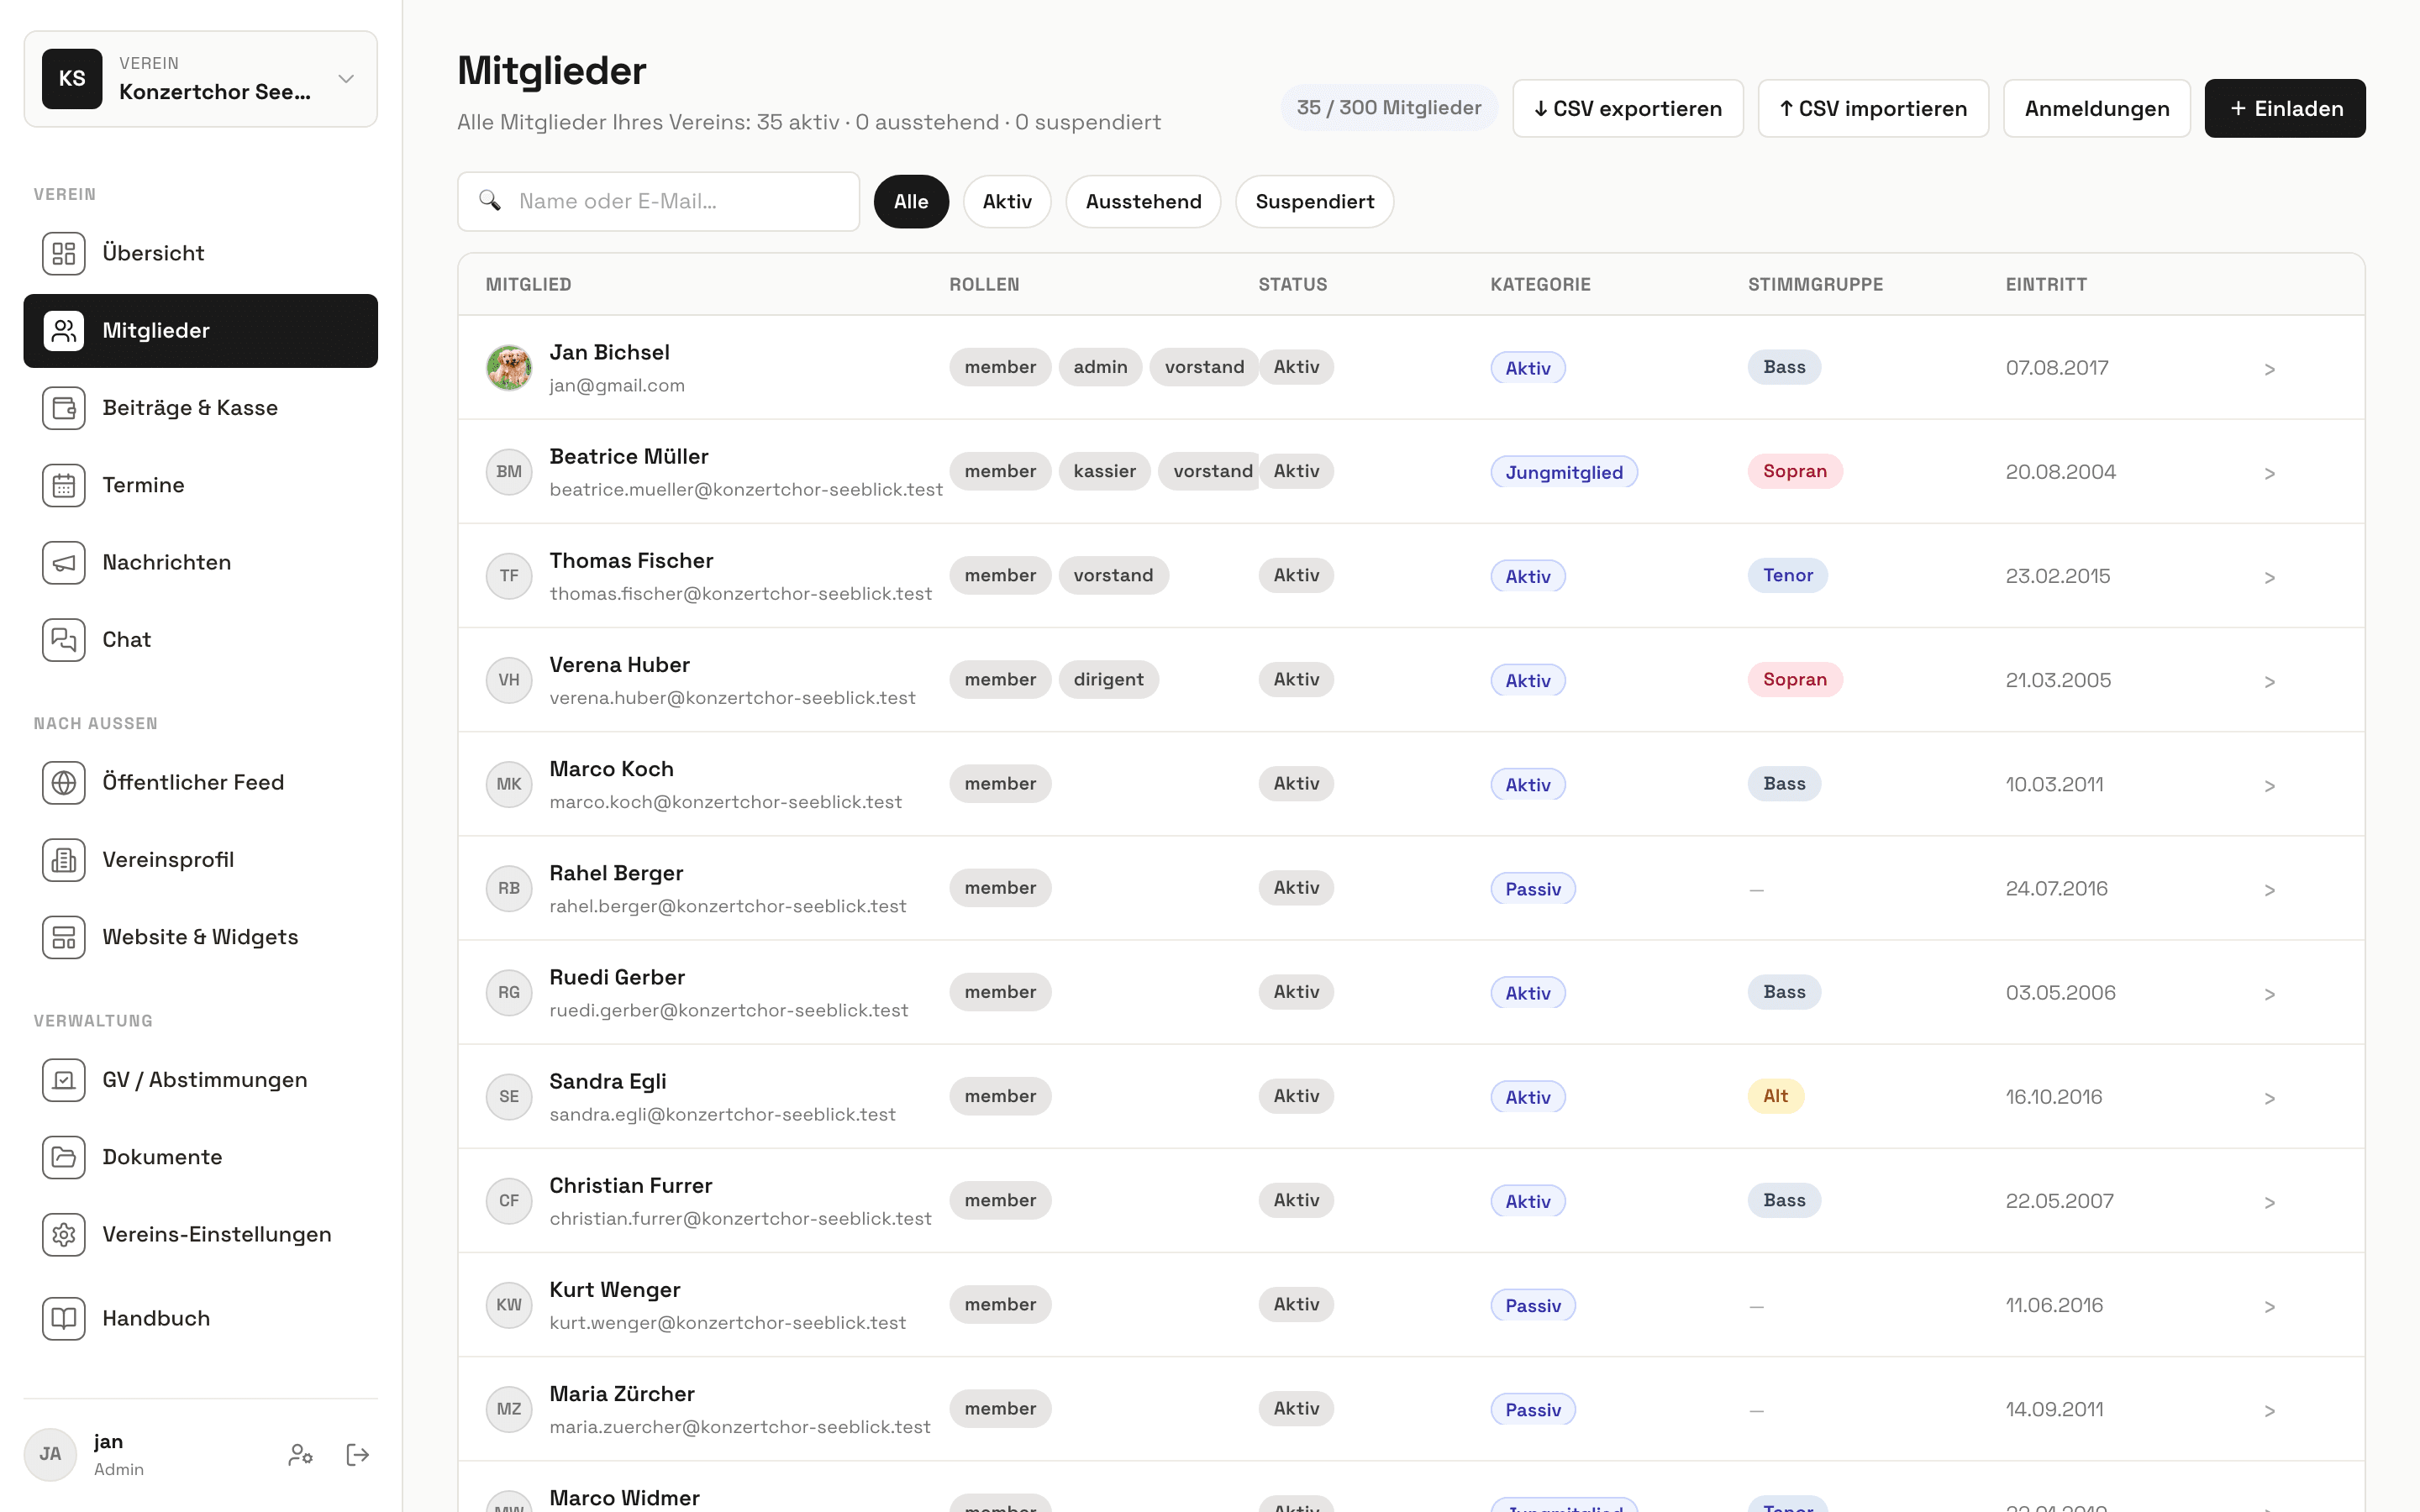Open the Vereins-Einstellungen gear icon
This screenshot has width=2420, height=1512.
pyautogui.click(x=64, y=1234)
